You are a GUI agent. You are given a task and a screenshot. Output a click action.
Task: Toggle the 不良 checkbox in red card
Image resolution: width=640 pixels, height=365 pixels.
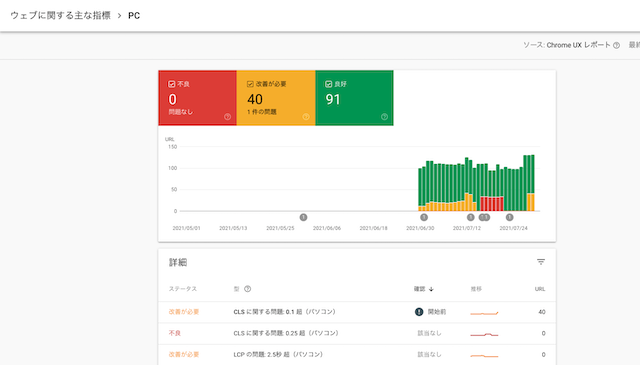click(171, 84)
